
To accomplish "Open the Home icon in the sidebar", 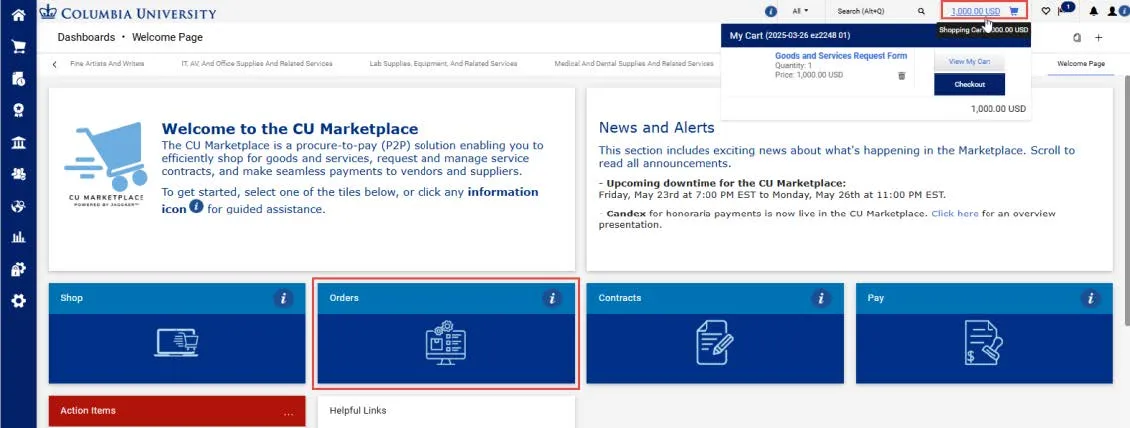I will point(18,14).
